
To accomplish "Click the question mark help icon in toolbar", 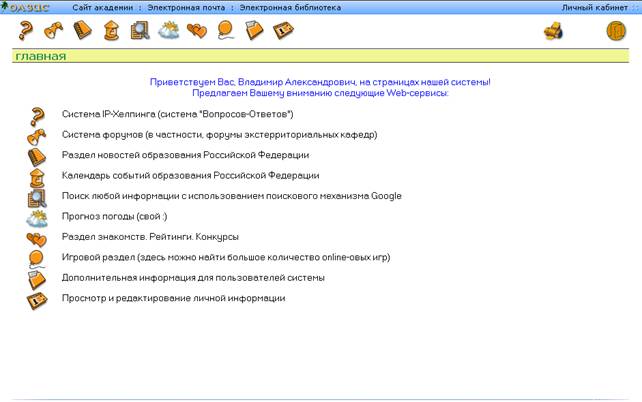I will 26,31.
